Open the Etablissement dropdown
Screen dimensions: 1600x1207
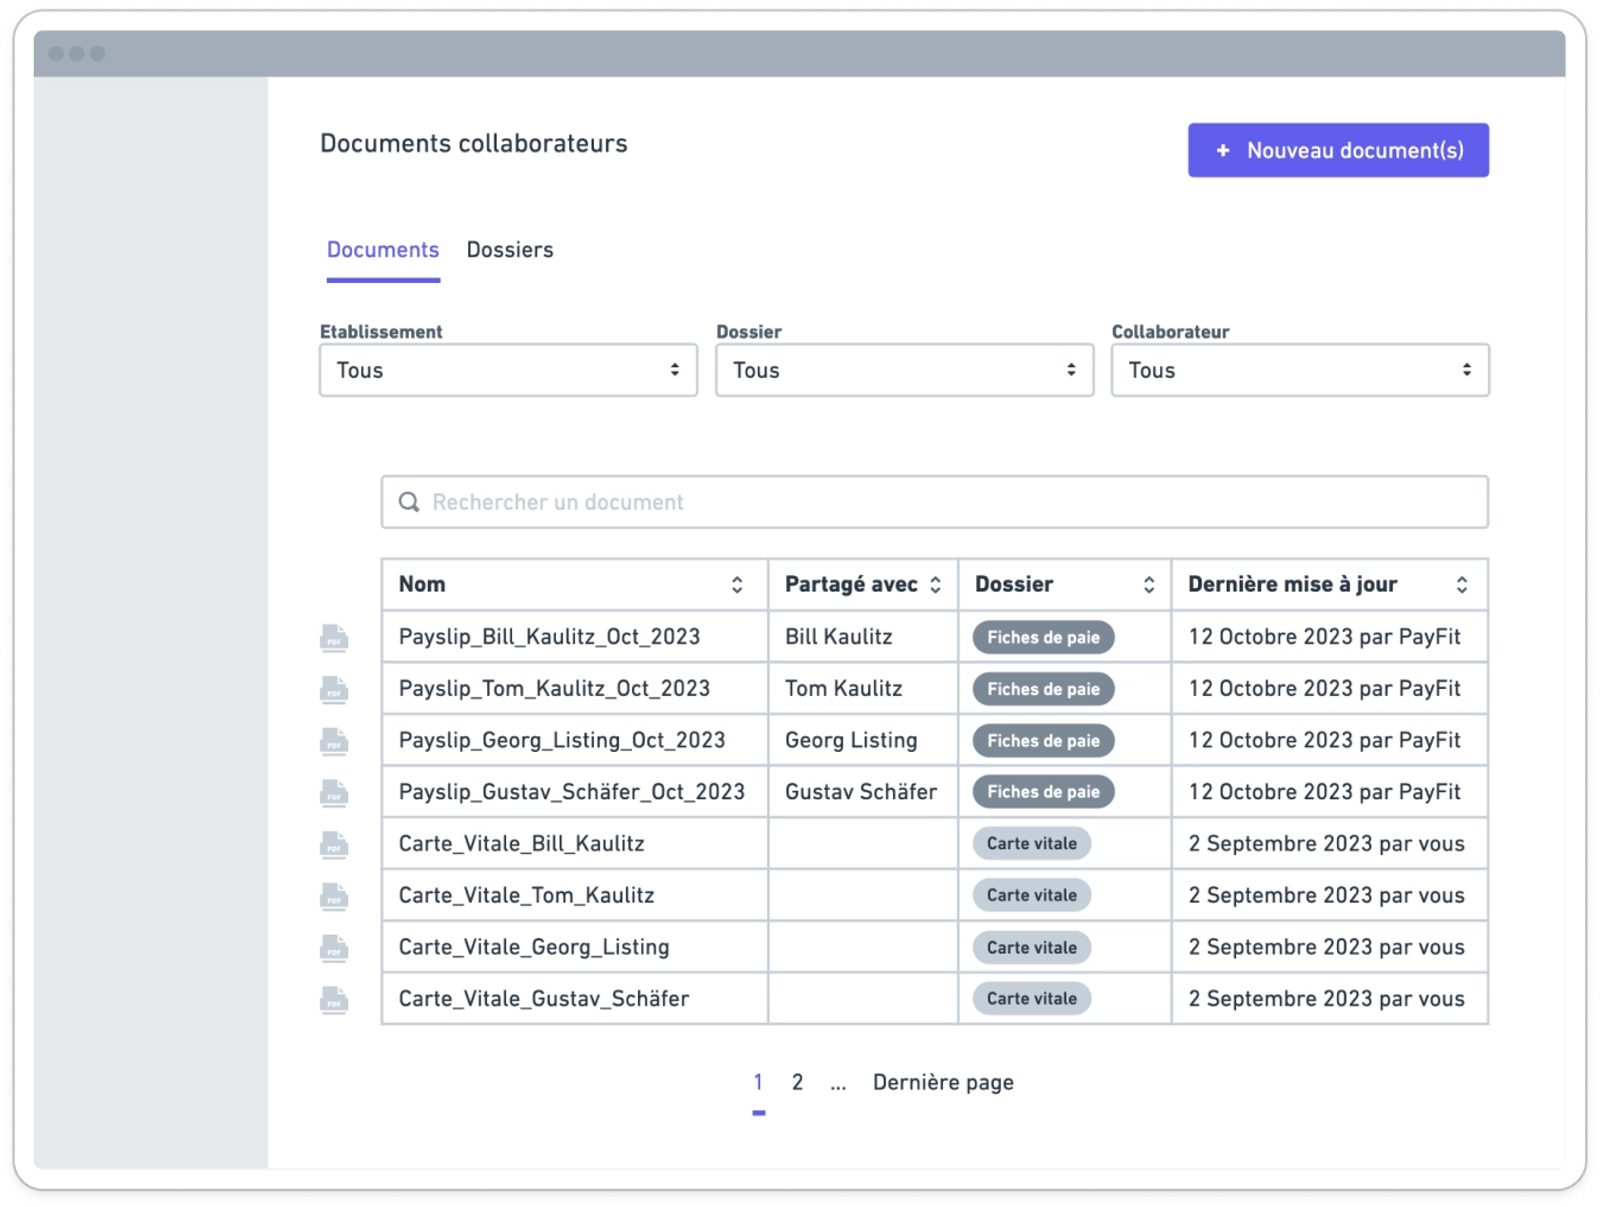click(x=508, y=370)
